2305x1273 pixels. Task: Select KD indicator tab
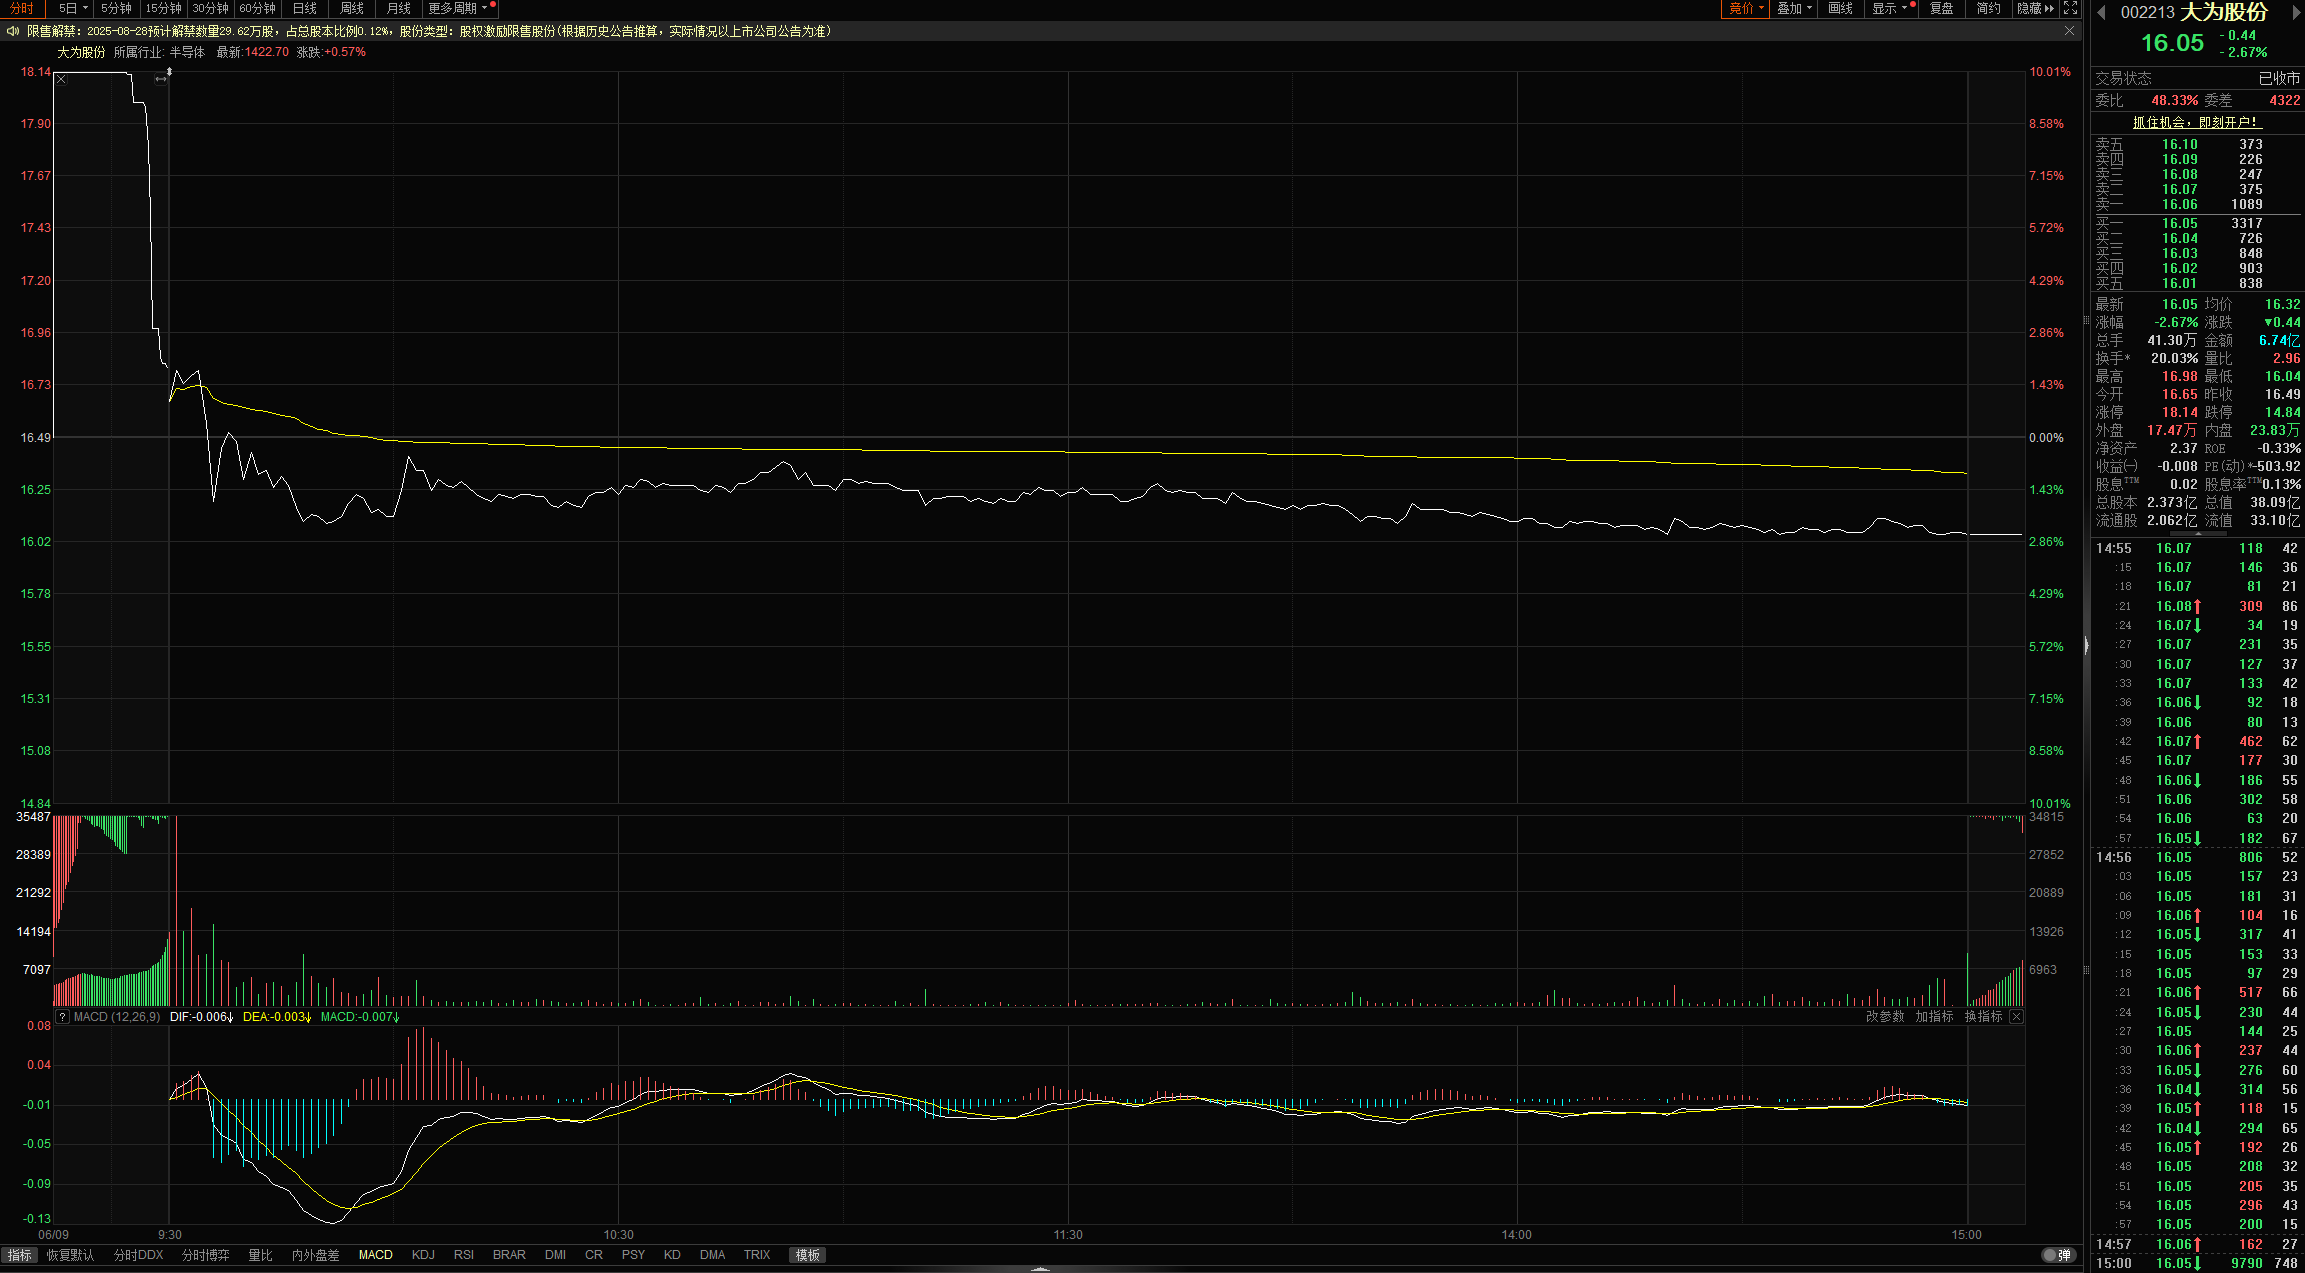pos(672,1255)
